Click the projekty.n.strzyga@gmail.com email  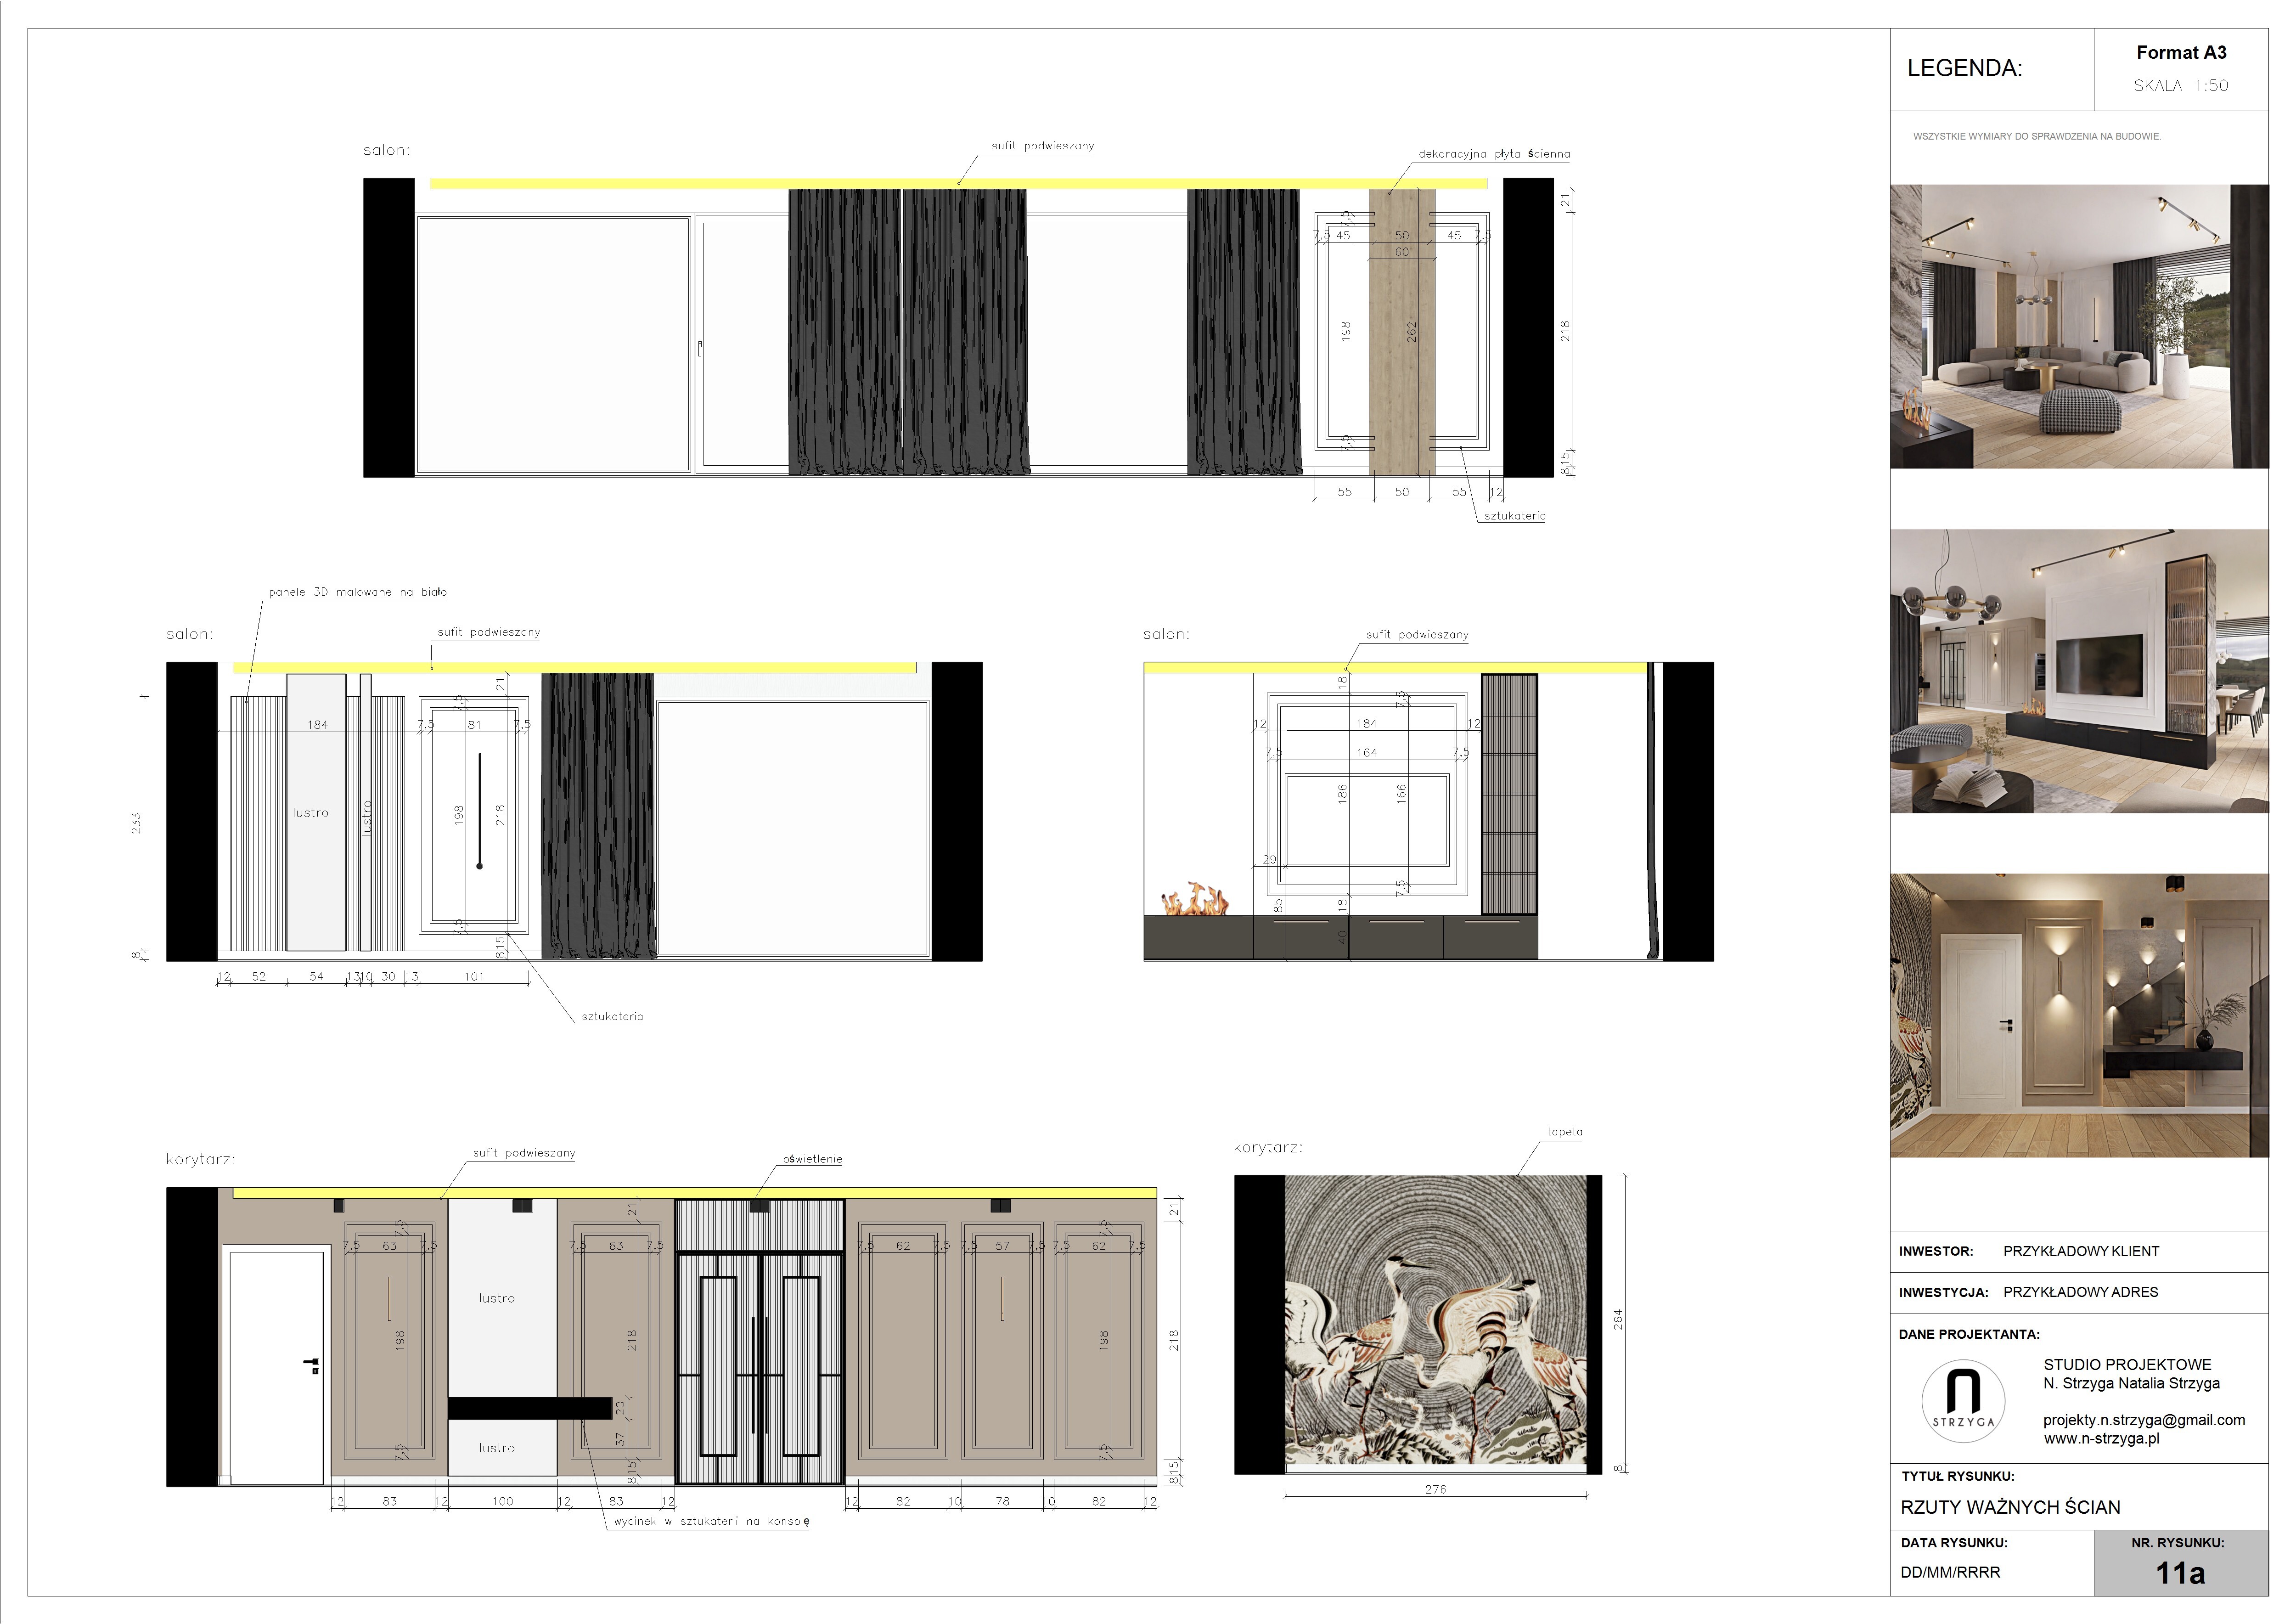point(2144,1420)
